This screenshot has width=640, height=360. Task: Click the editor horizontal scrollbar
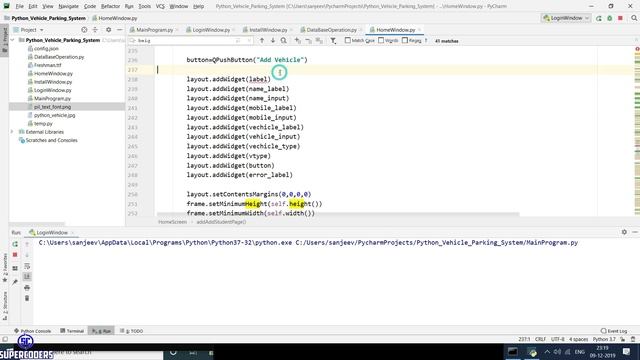pos(338,214)
